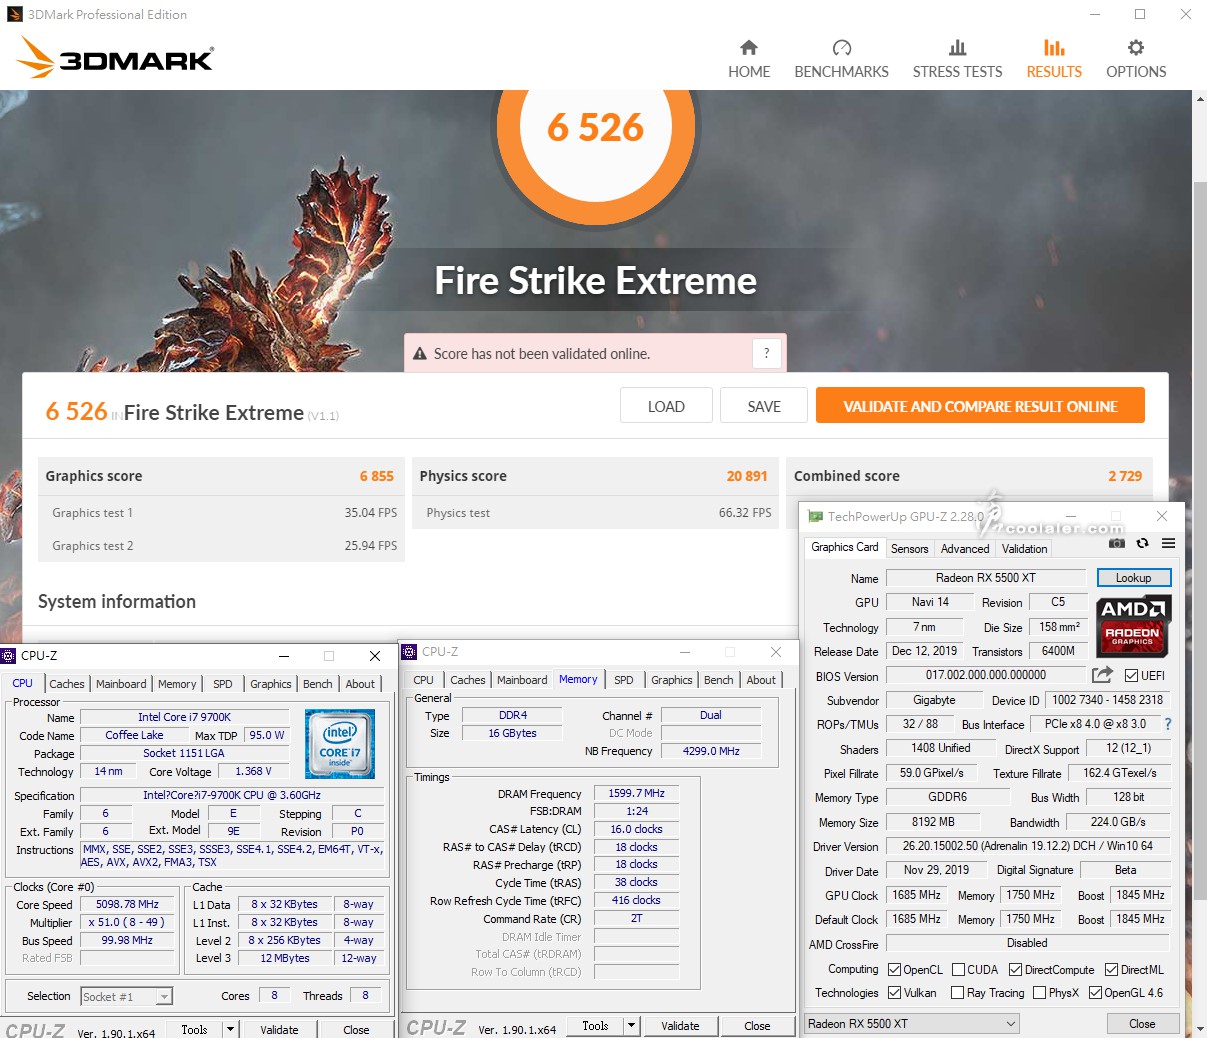This screenshot has height=1038, width=1207.
Task: Click VALIDATE AND COMPARE RESULT ONLINE
Action: [x=980, y=406]
